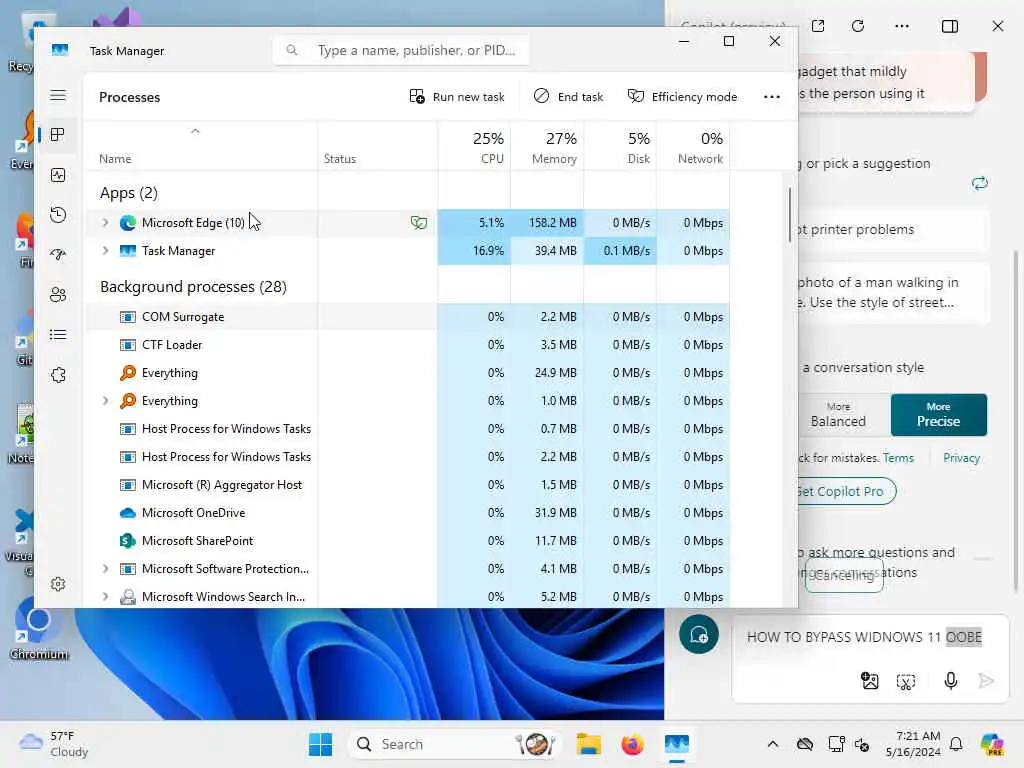Add a screenshot to Copilot message

coord(906,682)
